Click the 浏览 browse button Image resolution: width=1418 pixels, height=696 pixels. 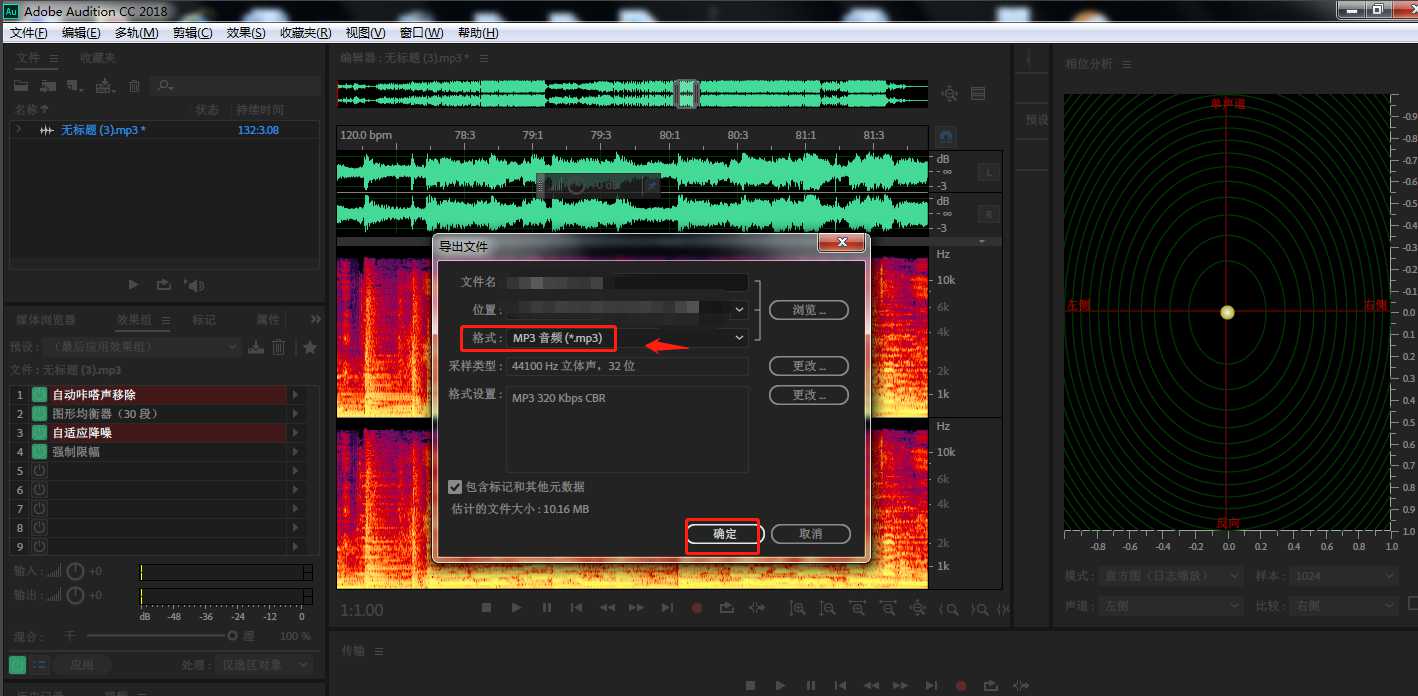click(808, 310)
